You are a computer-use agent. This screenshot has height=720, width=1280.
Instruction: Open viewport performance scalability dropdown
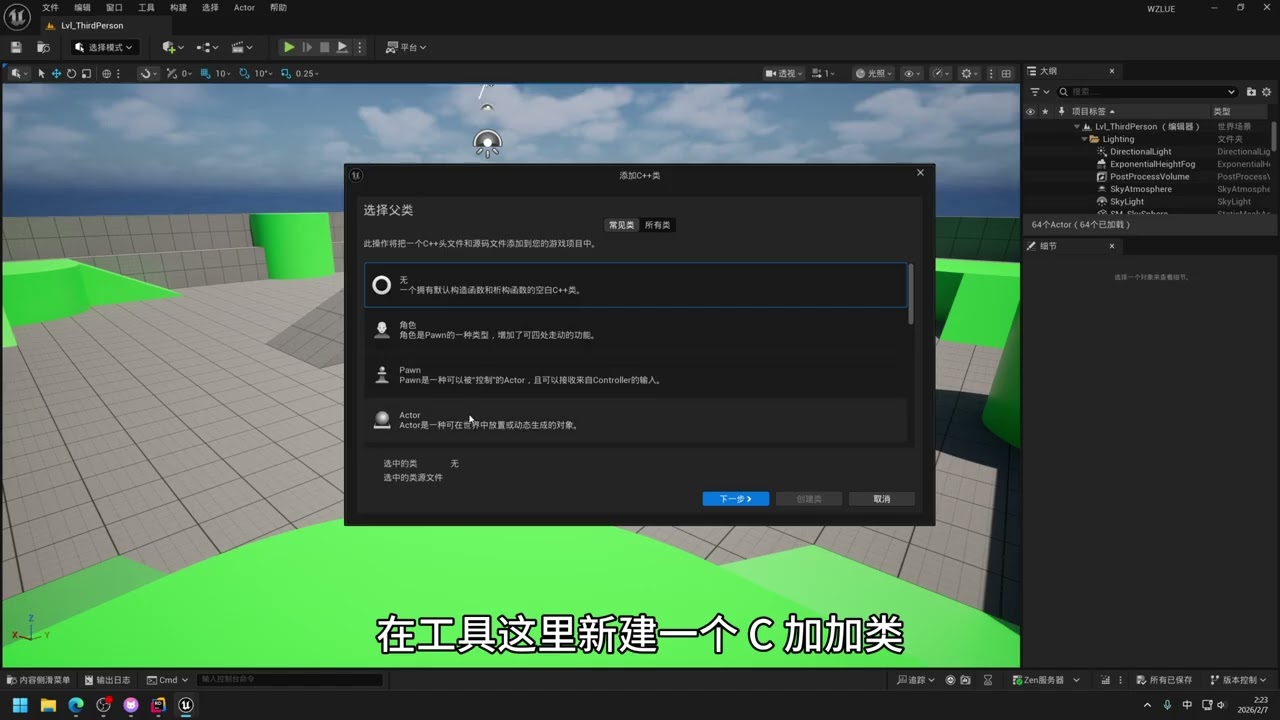pyautogui.click(x=941, y=73)
